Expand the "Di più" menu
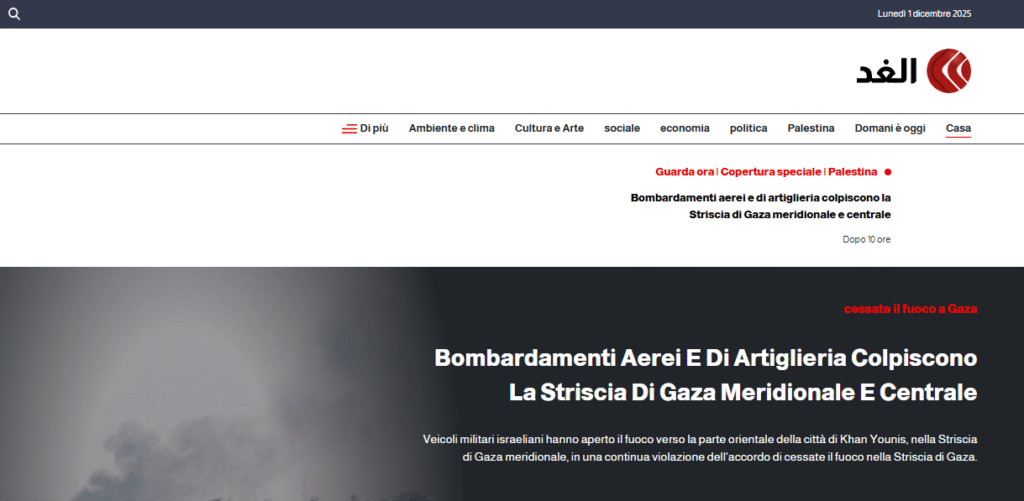Screen dimensions: 1024x501 pos(374,128)
